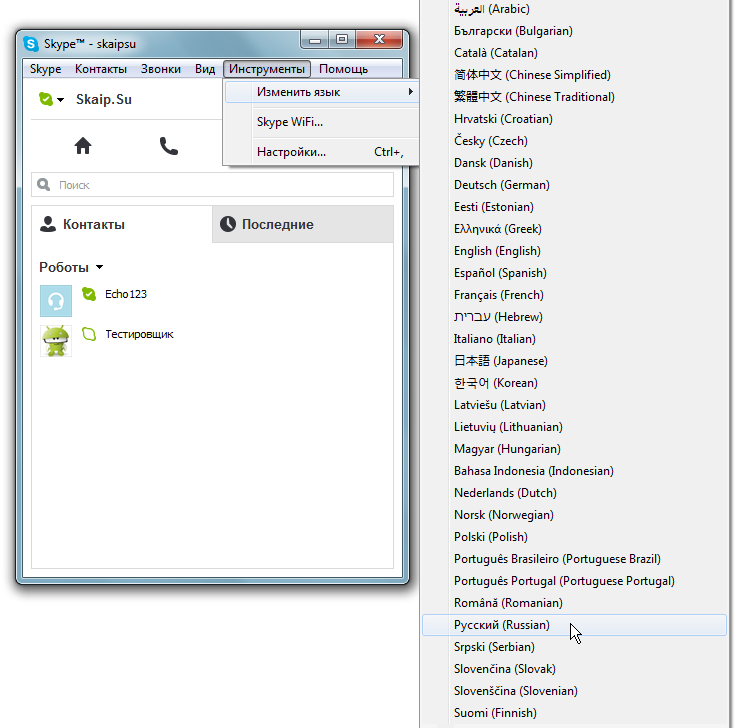Open the phone dial pad icon
This screenshot has width=745, height=728.
pos(168,146)
